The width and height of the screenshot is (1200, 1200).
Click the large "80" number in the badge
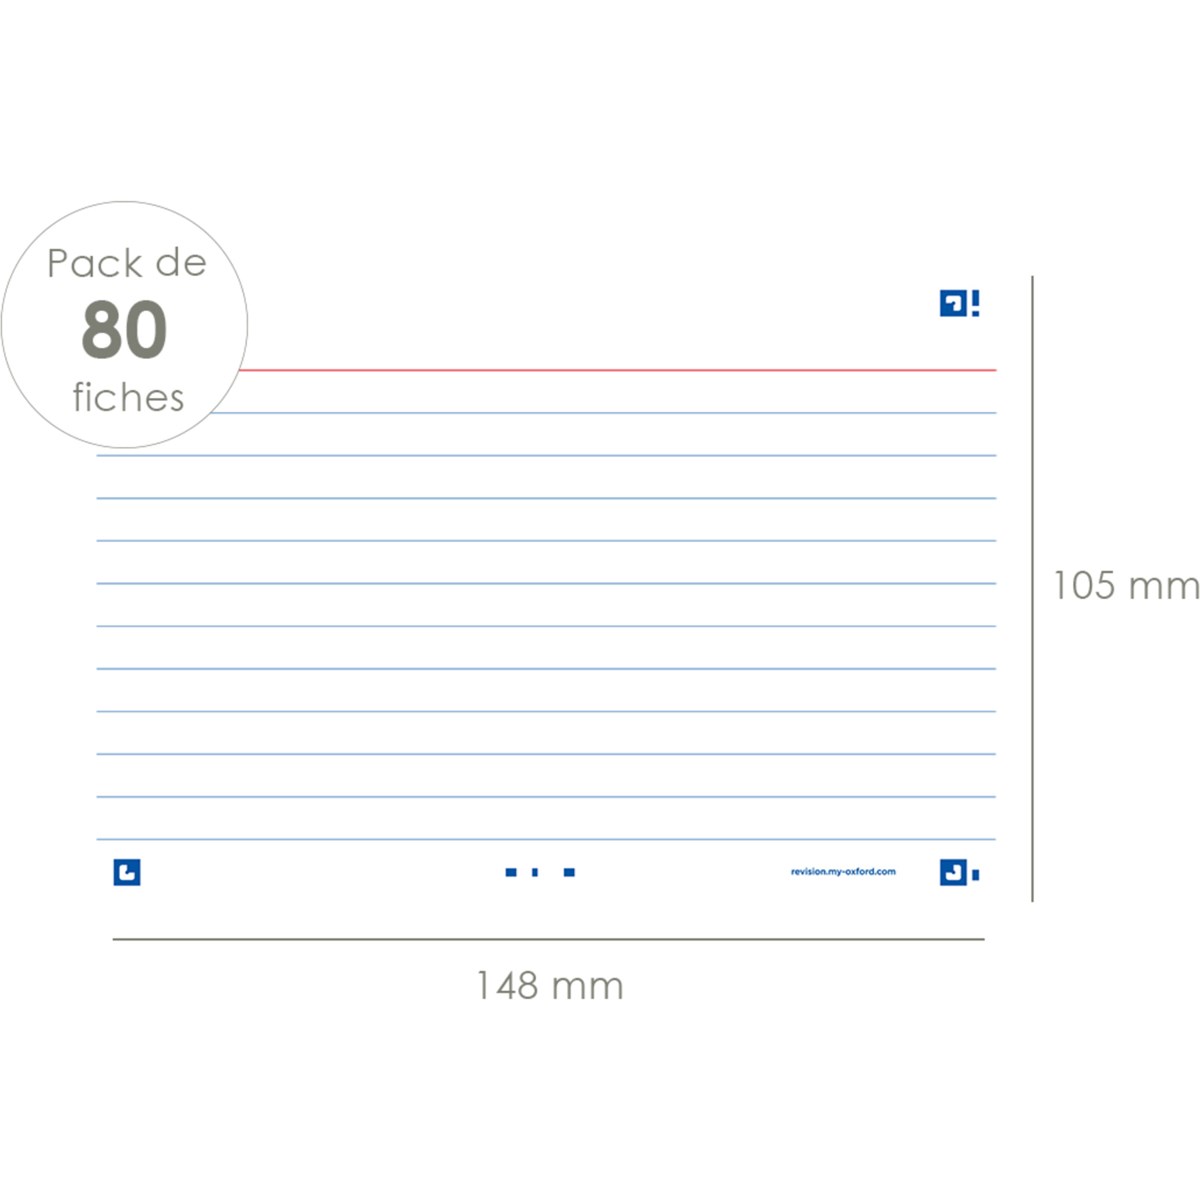[x=124, y=330]
